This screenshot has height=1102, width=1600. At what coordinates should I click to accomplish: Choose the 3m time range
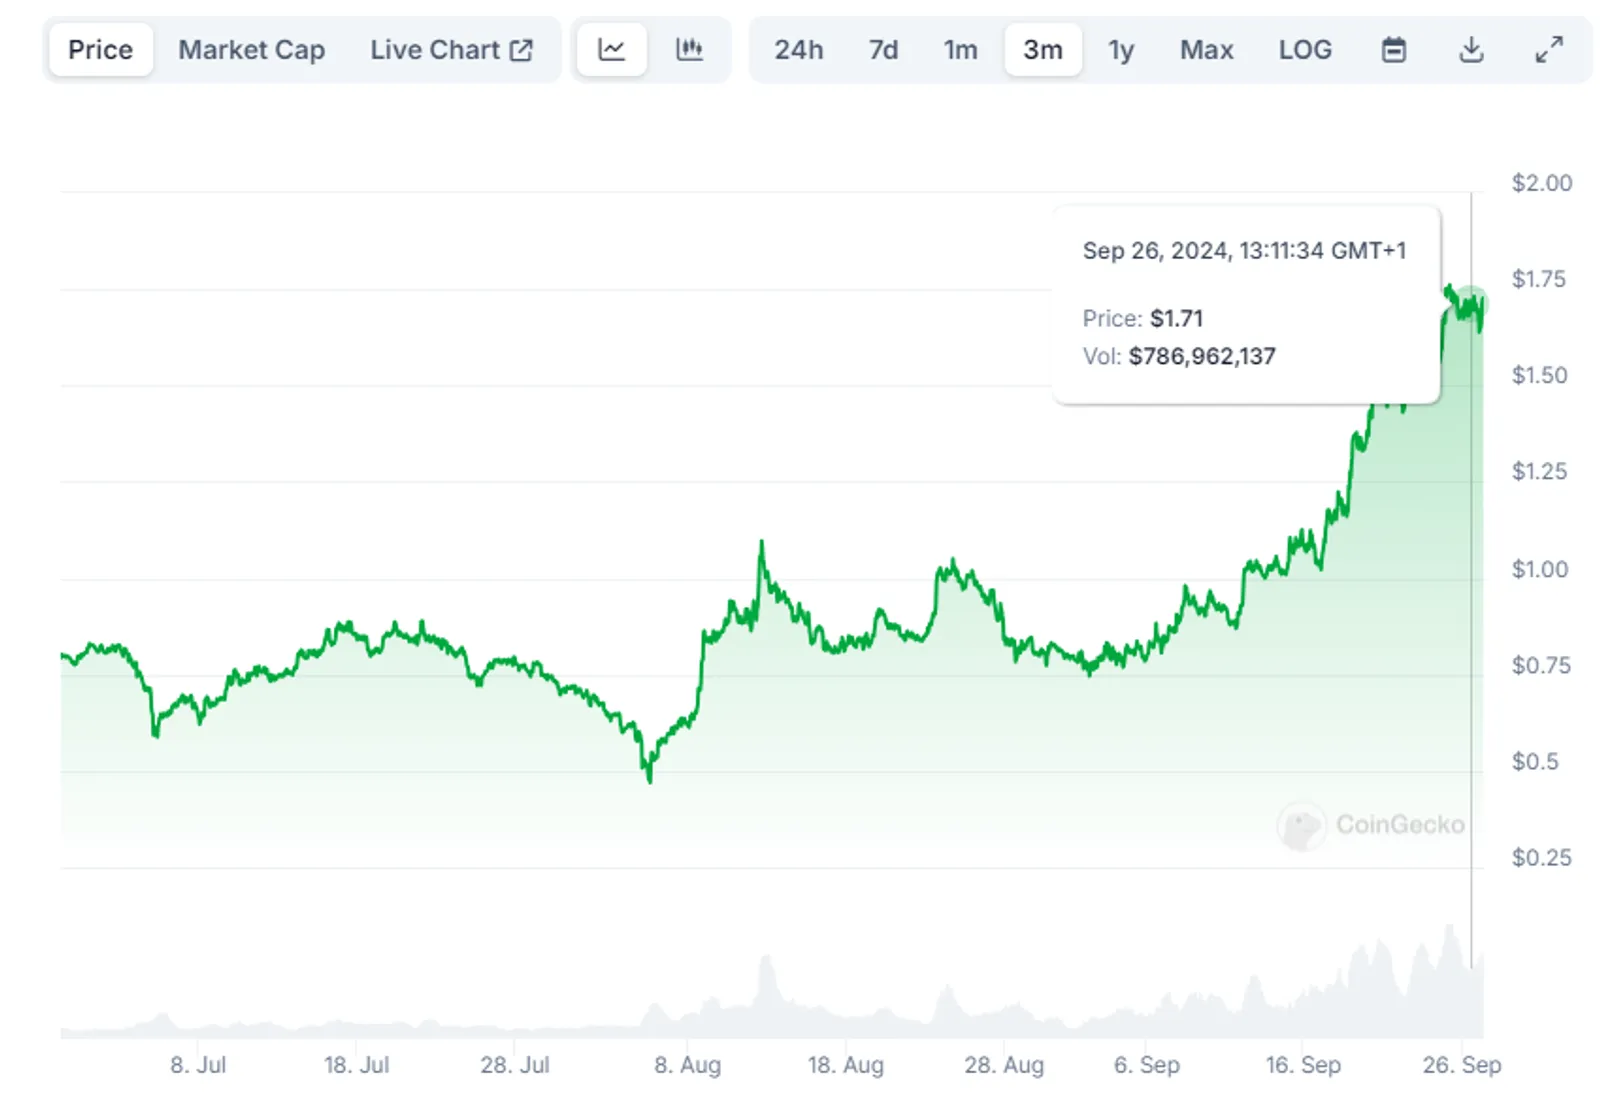(1043, 49)
